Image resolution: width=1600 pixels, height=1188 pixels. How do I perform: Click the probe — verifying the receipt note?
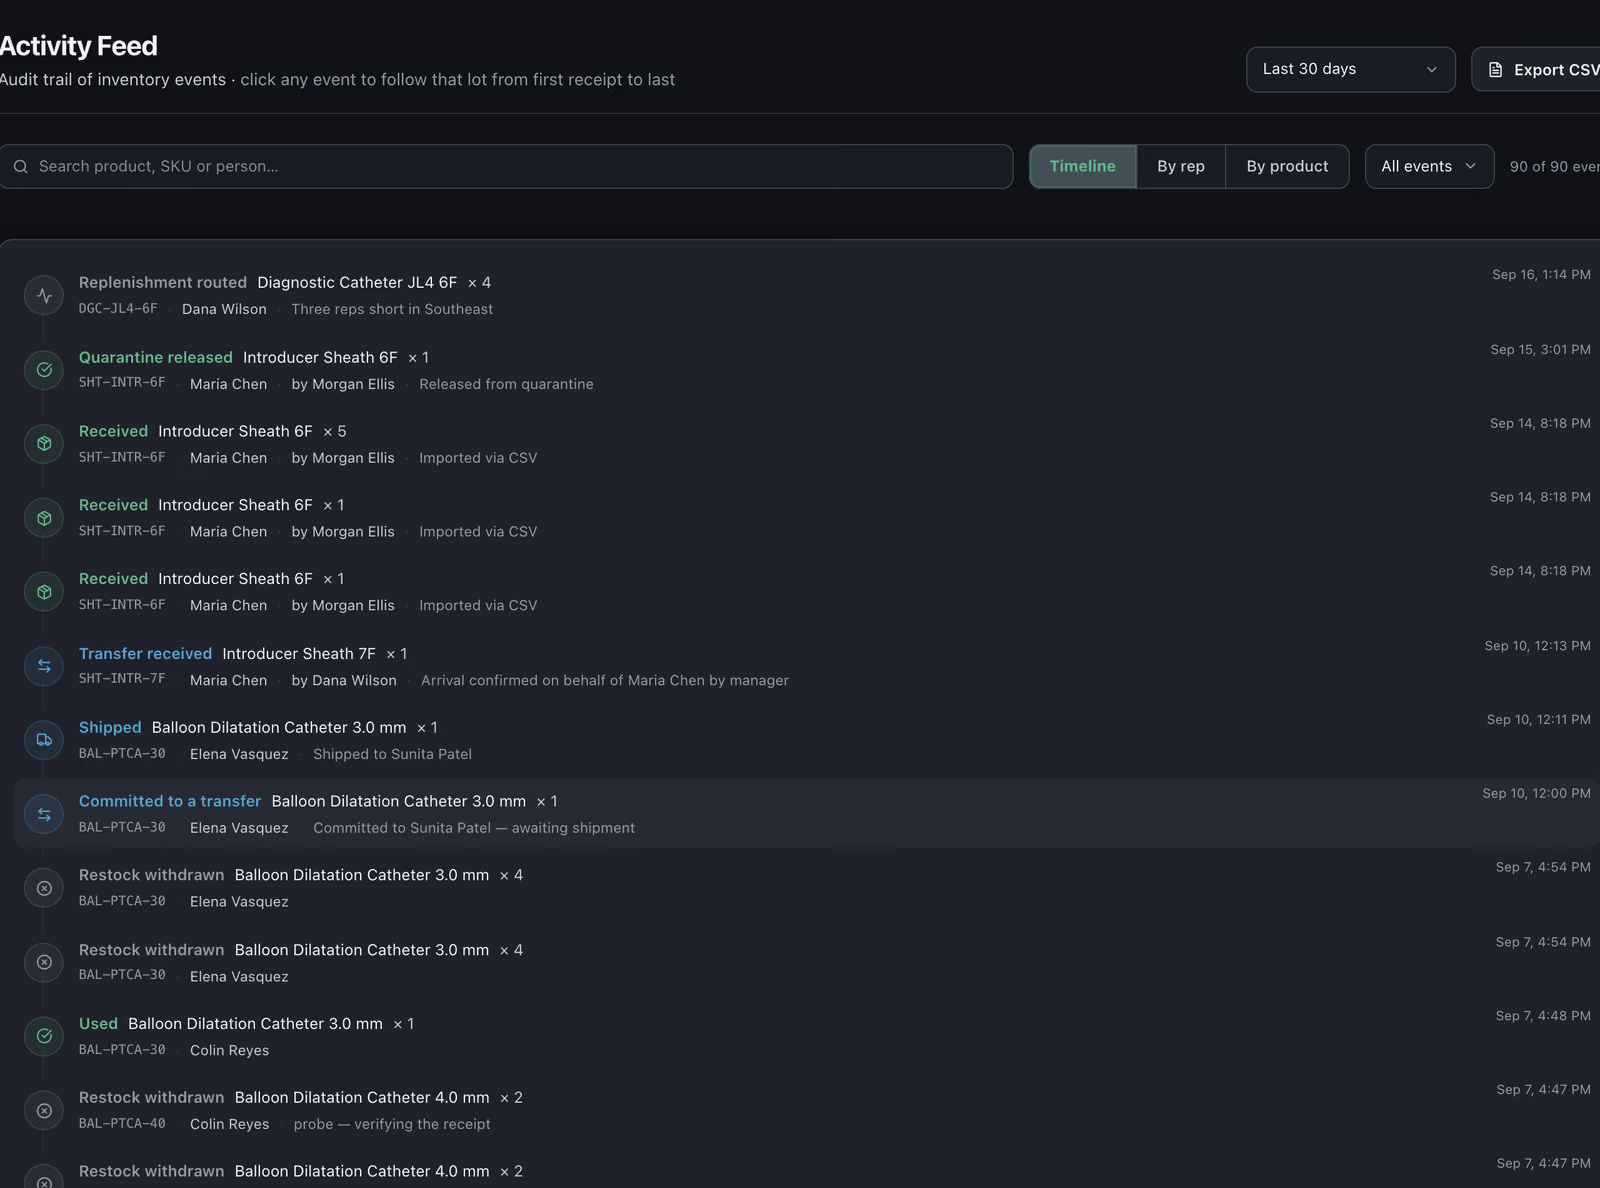coord(392,1124)
